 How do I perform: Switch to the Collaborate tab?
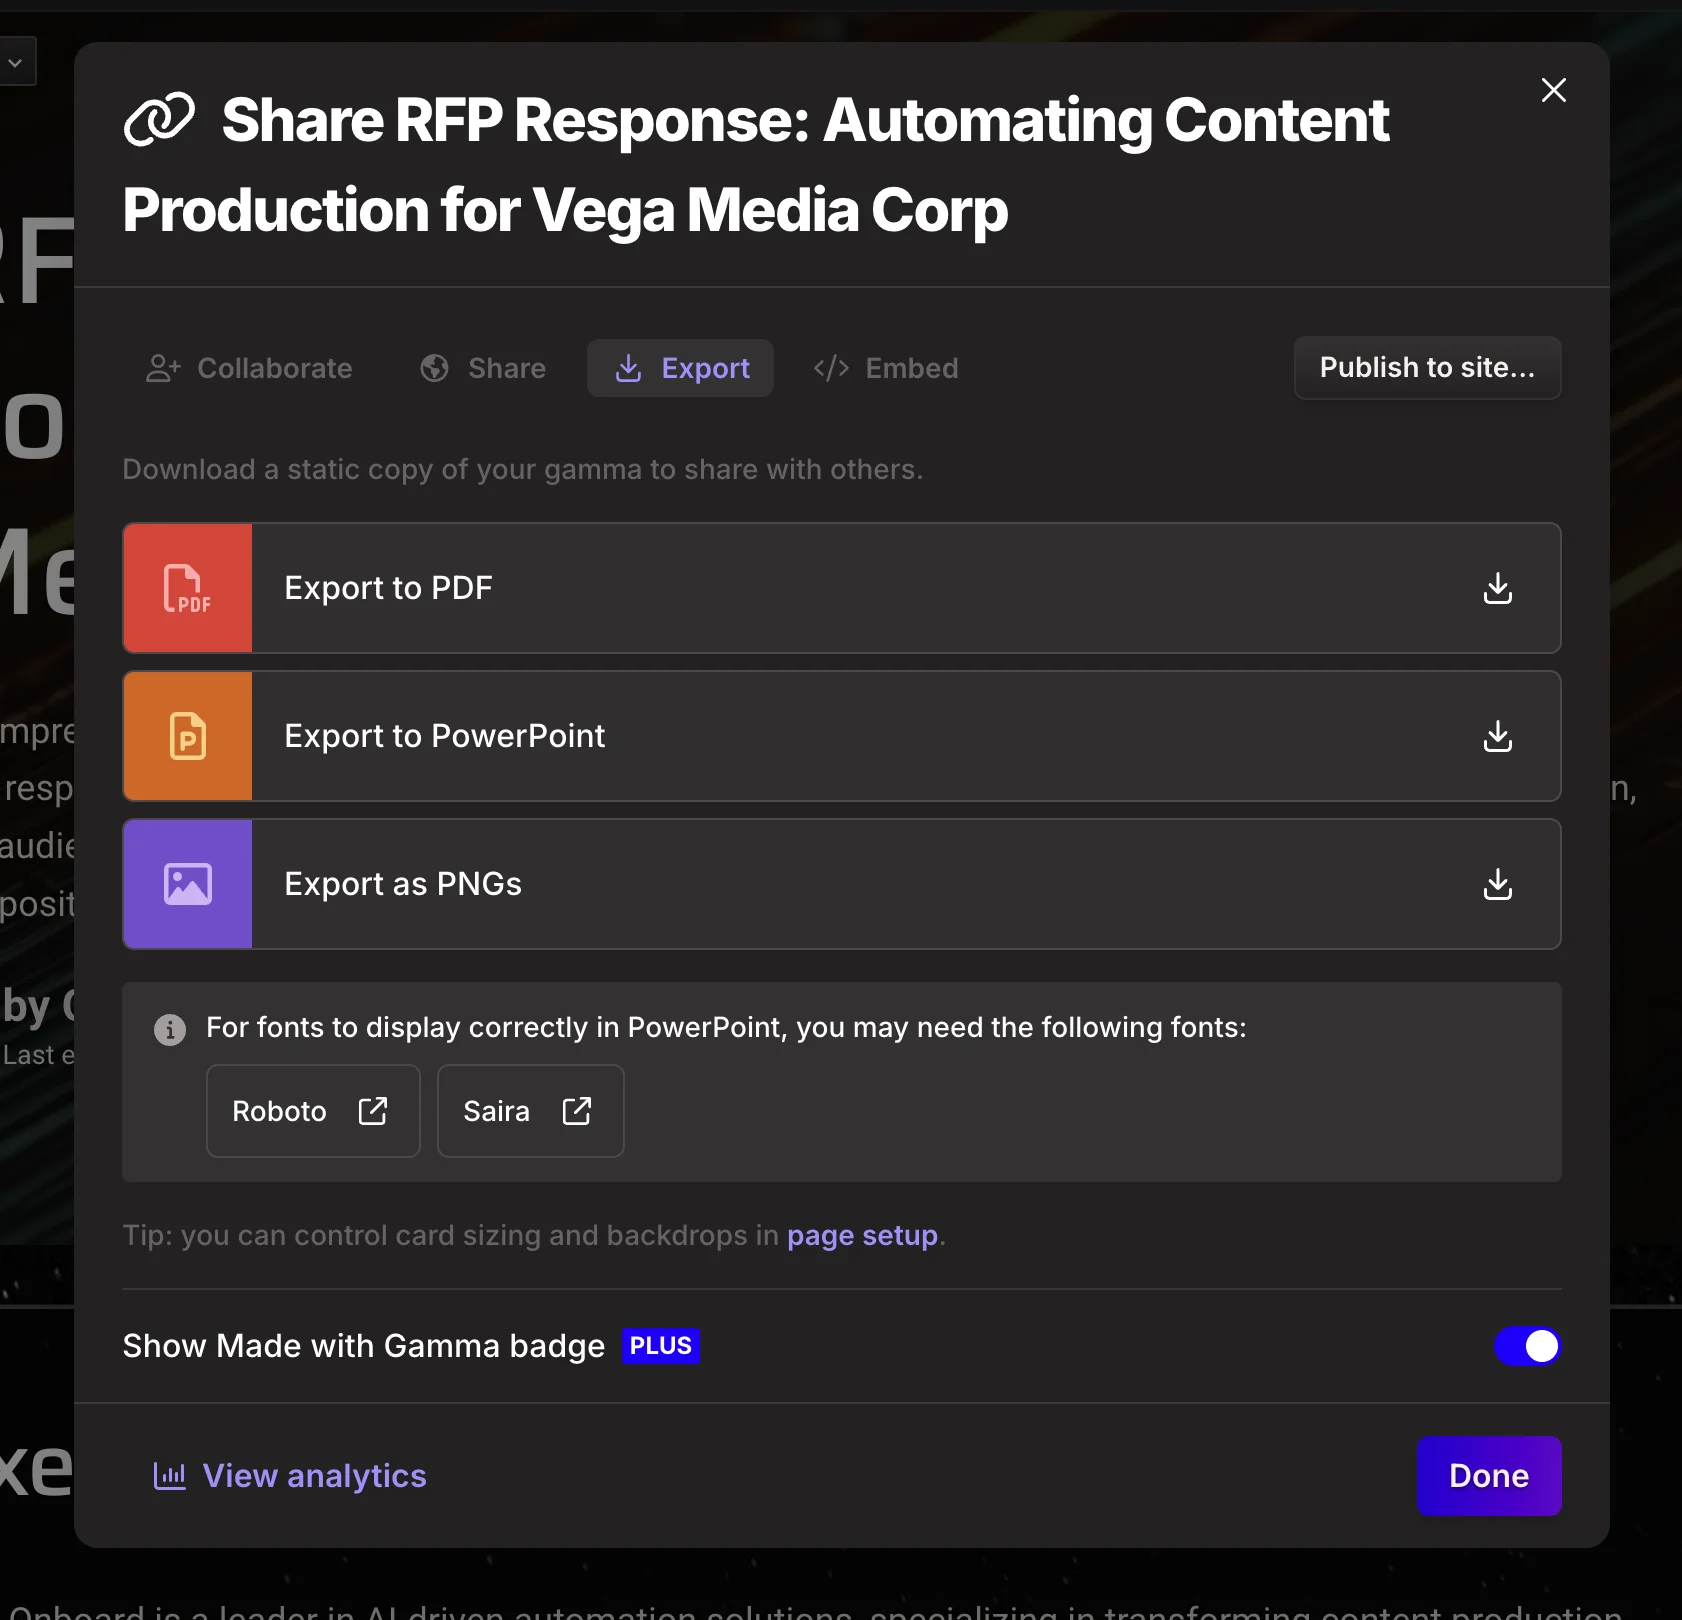(249, 368)
